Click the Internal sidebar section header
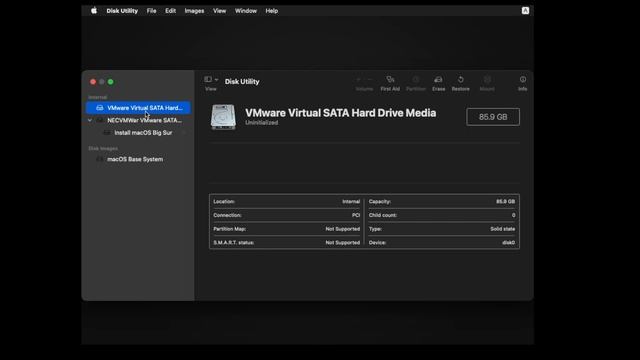The height and width of the screenshot is (360, 640). click(x=98, y=97)
